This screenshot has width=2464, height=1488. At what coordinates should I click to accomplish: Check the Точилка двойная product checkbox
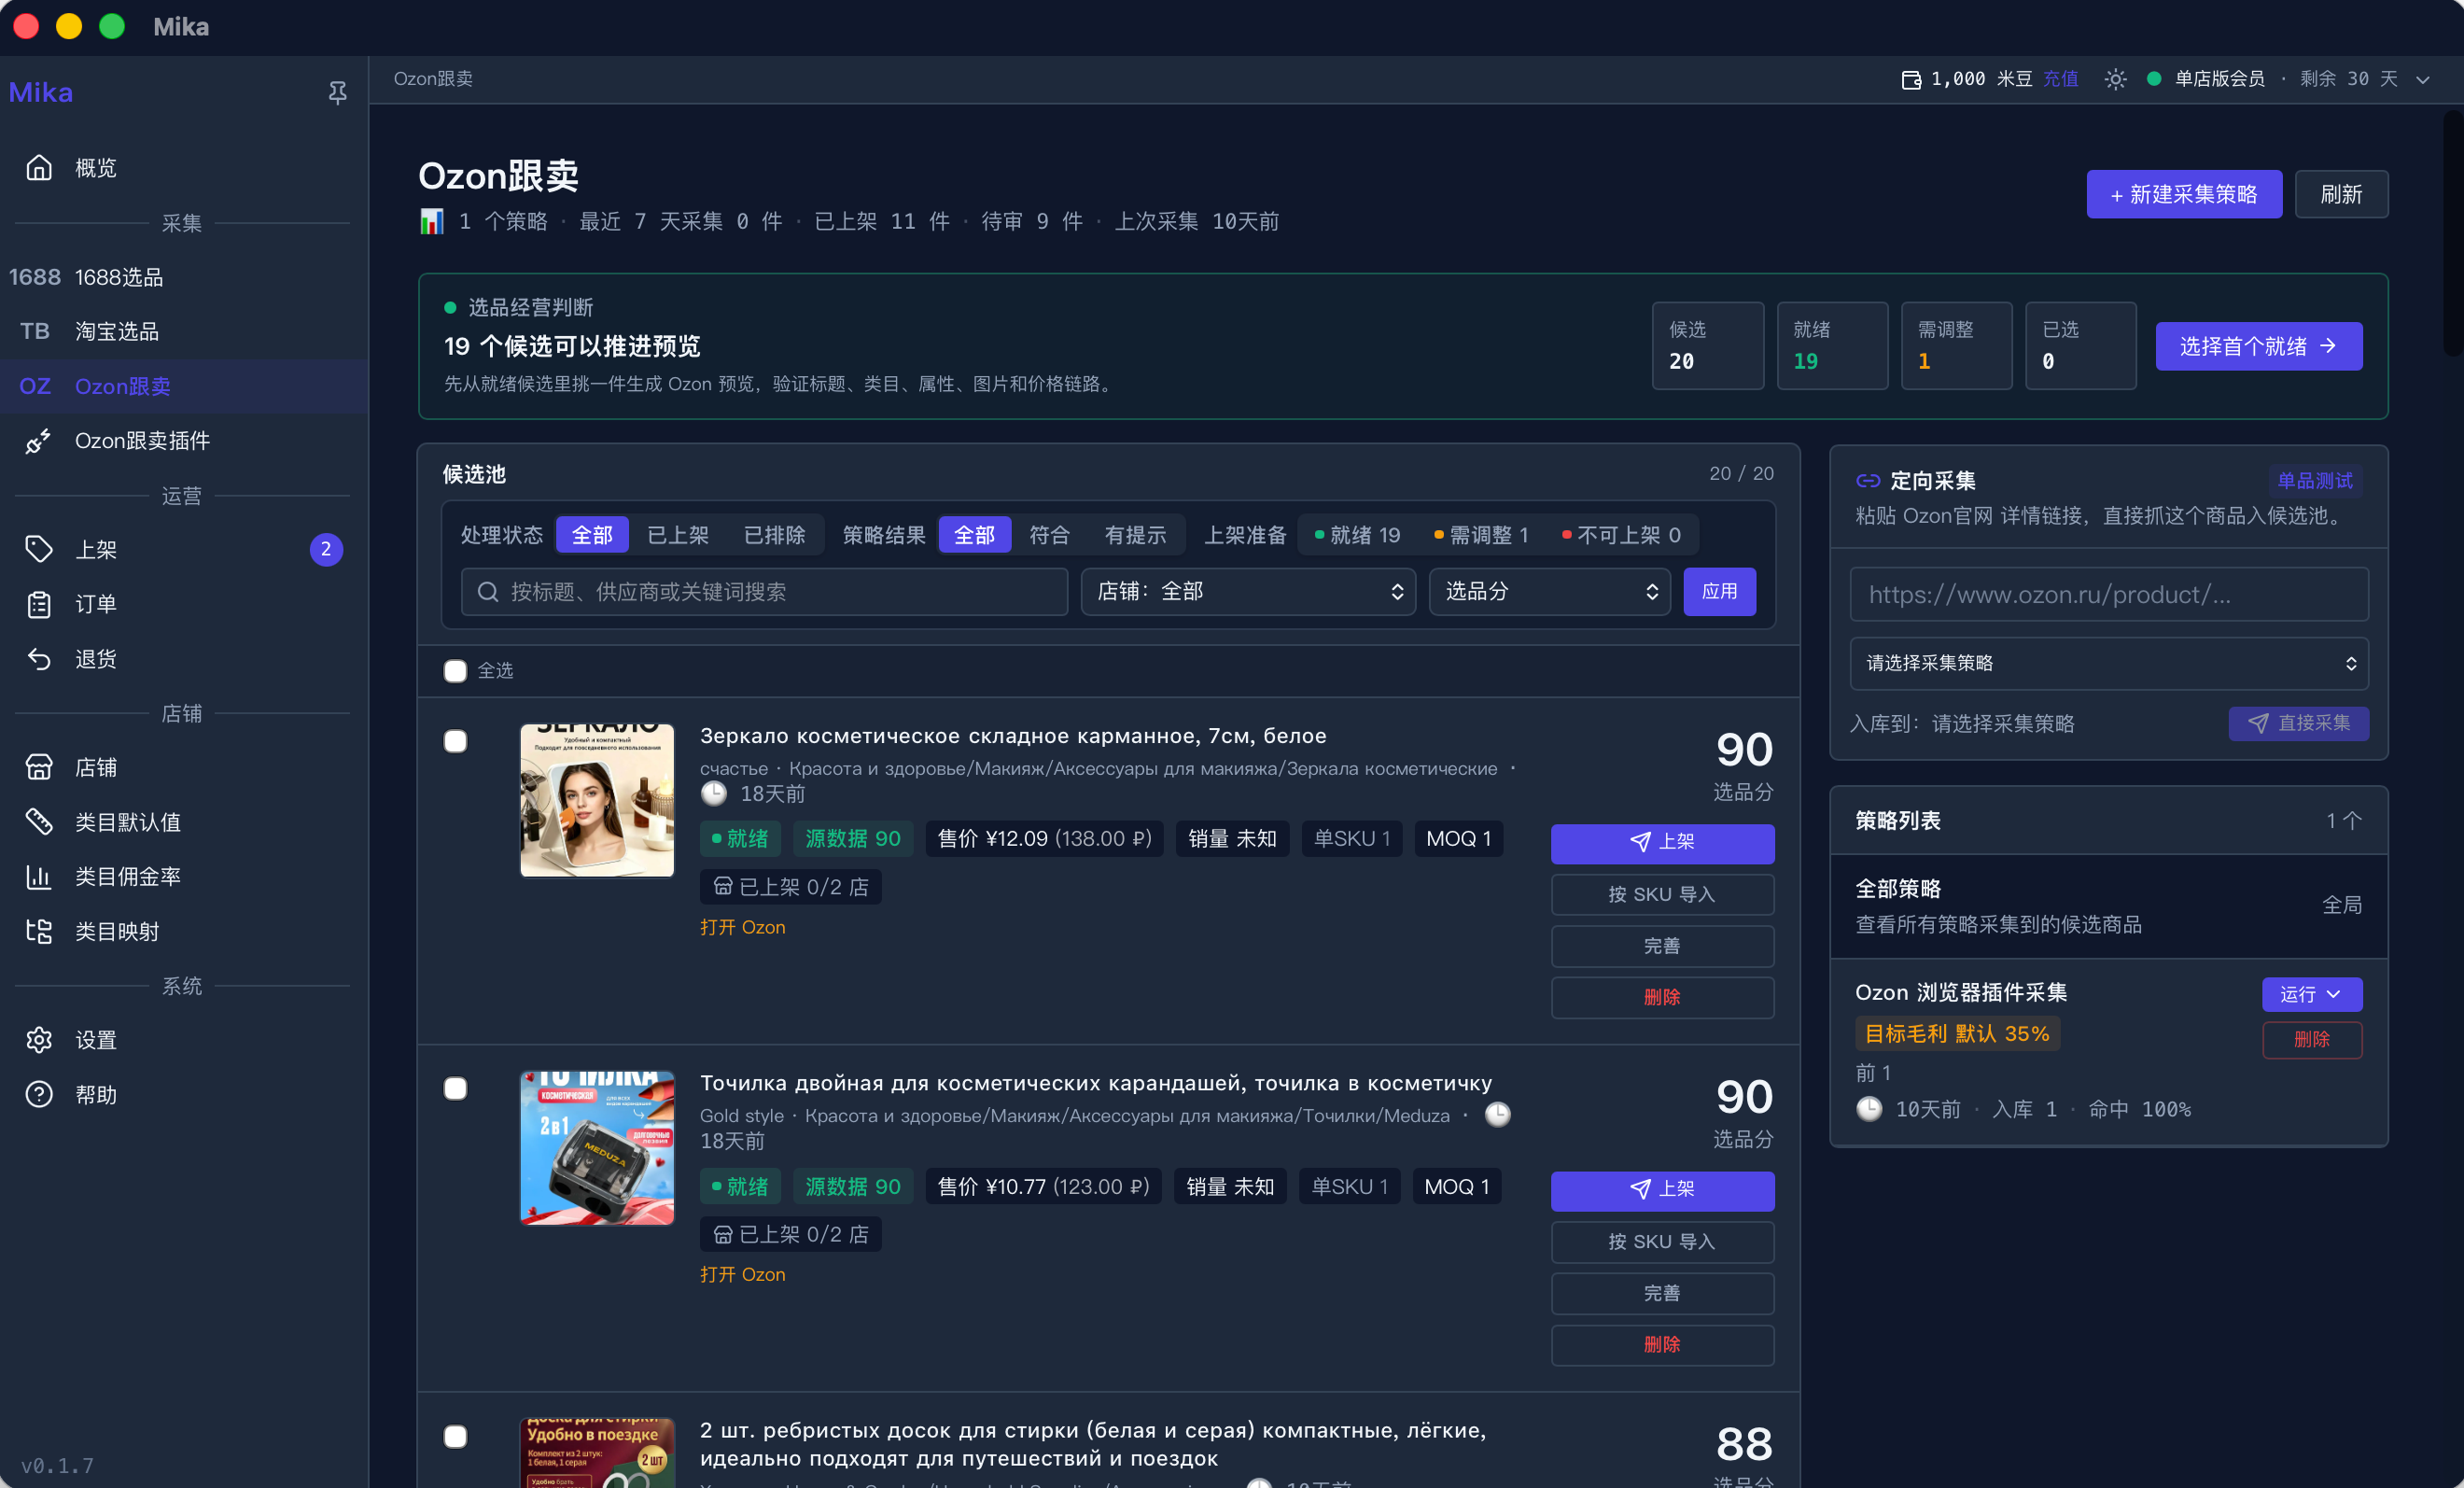point(455,1088)
